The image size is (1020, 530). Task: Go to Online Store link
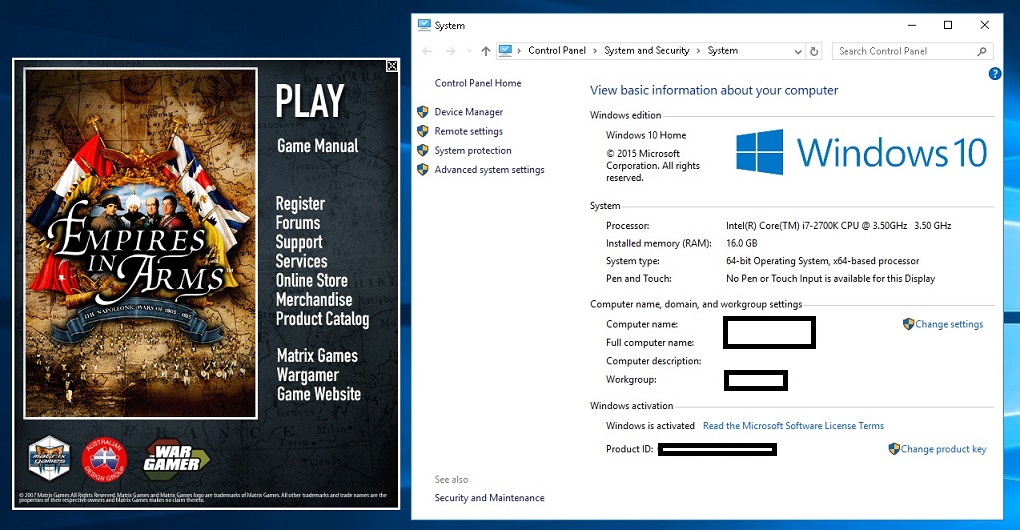pyautogui.click(x=312, y=280)
